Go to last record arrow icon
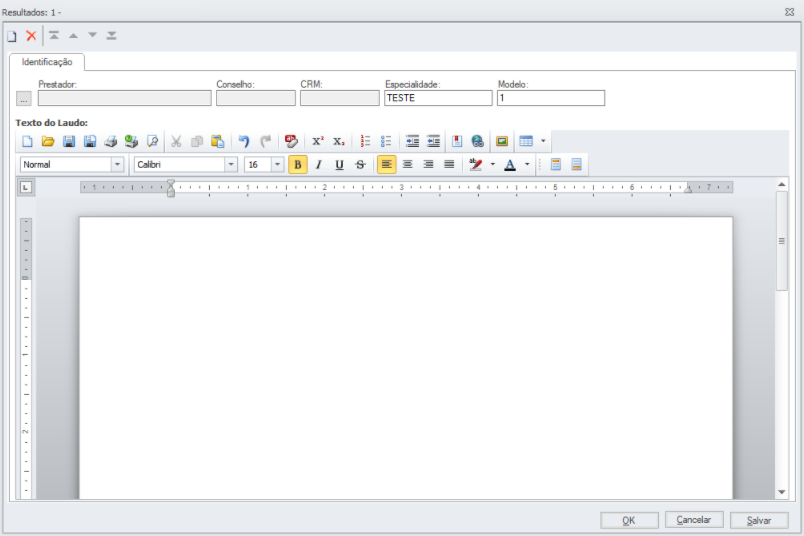This screenshot has width=804, height=536. [111, 35]
